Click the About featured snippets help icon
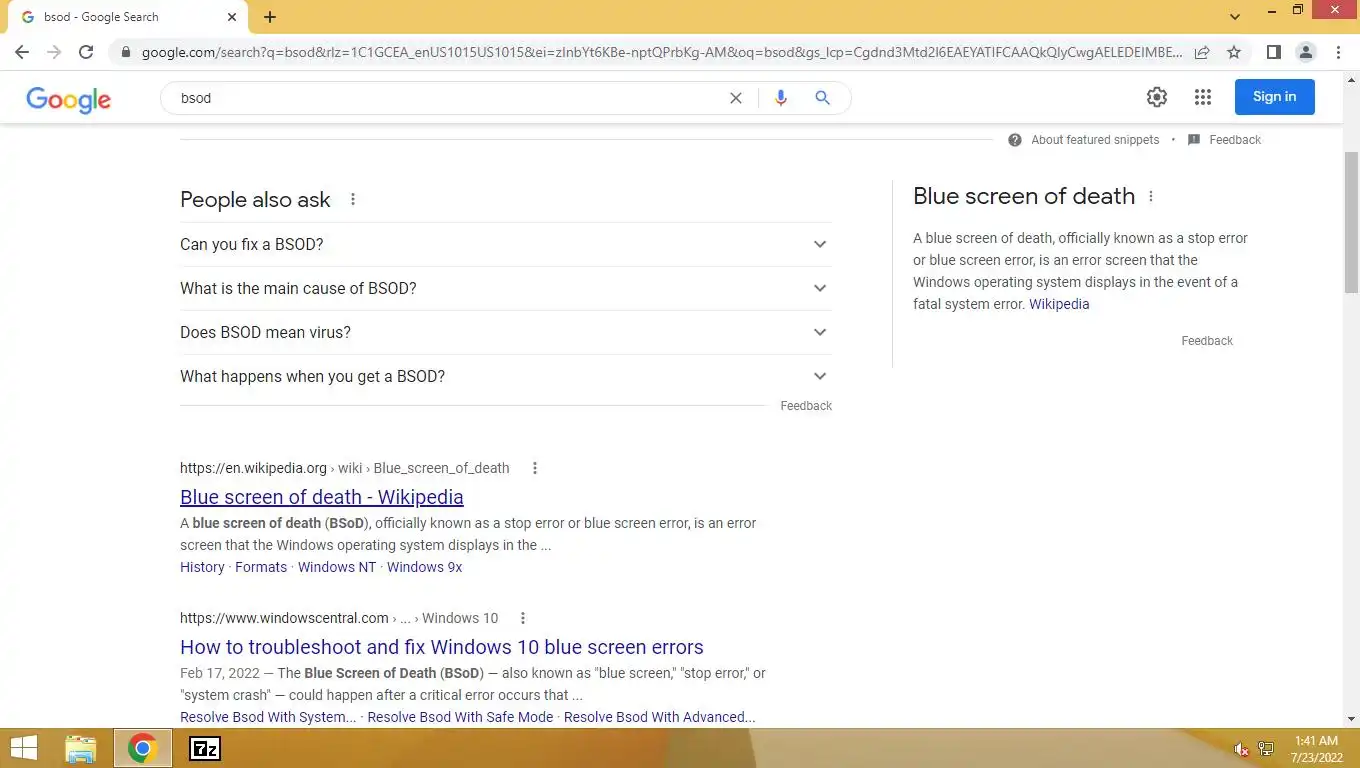The image size is (1360, 768). pyautogui.click(x=1015, y=140)
